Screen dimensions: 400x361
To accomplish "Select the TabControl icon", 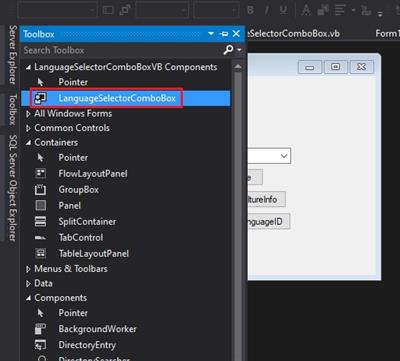I will pyautogui.click(x=41, y=238).
